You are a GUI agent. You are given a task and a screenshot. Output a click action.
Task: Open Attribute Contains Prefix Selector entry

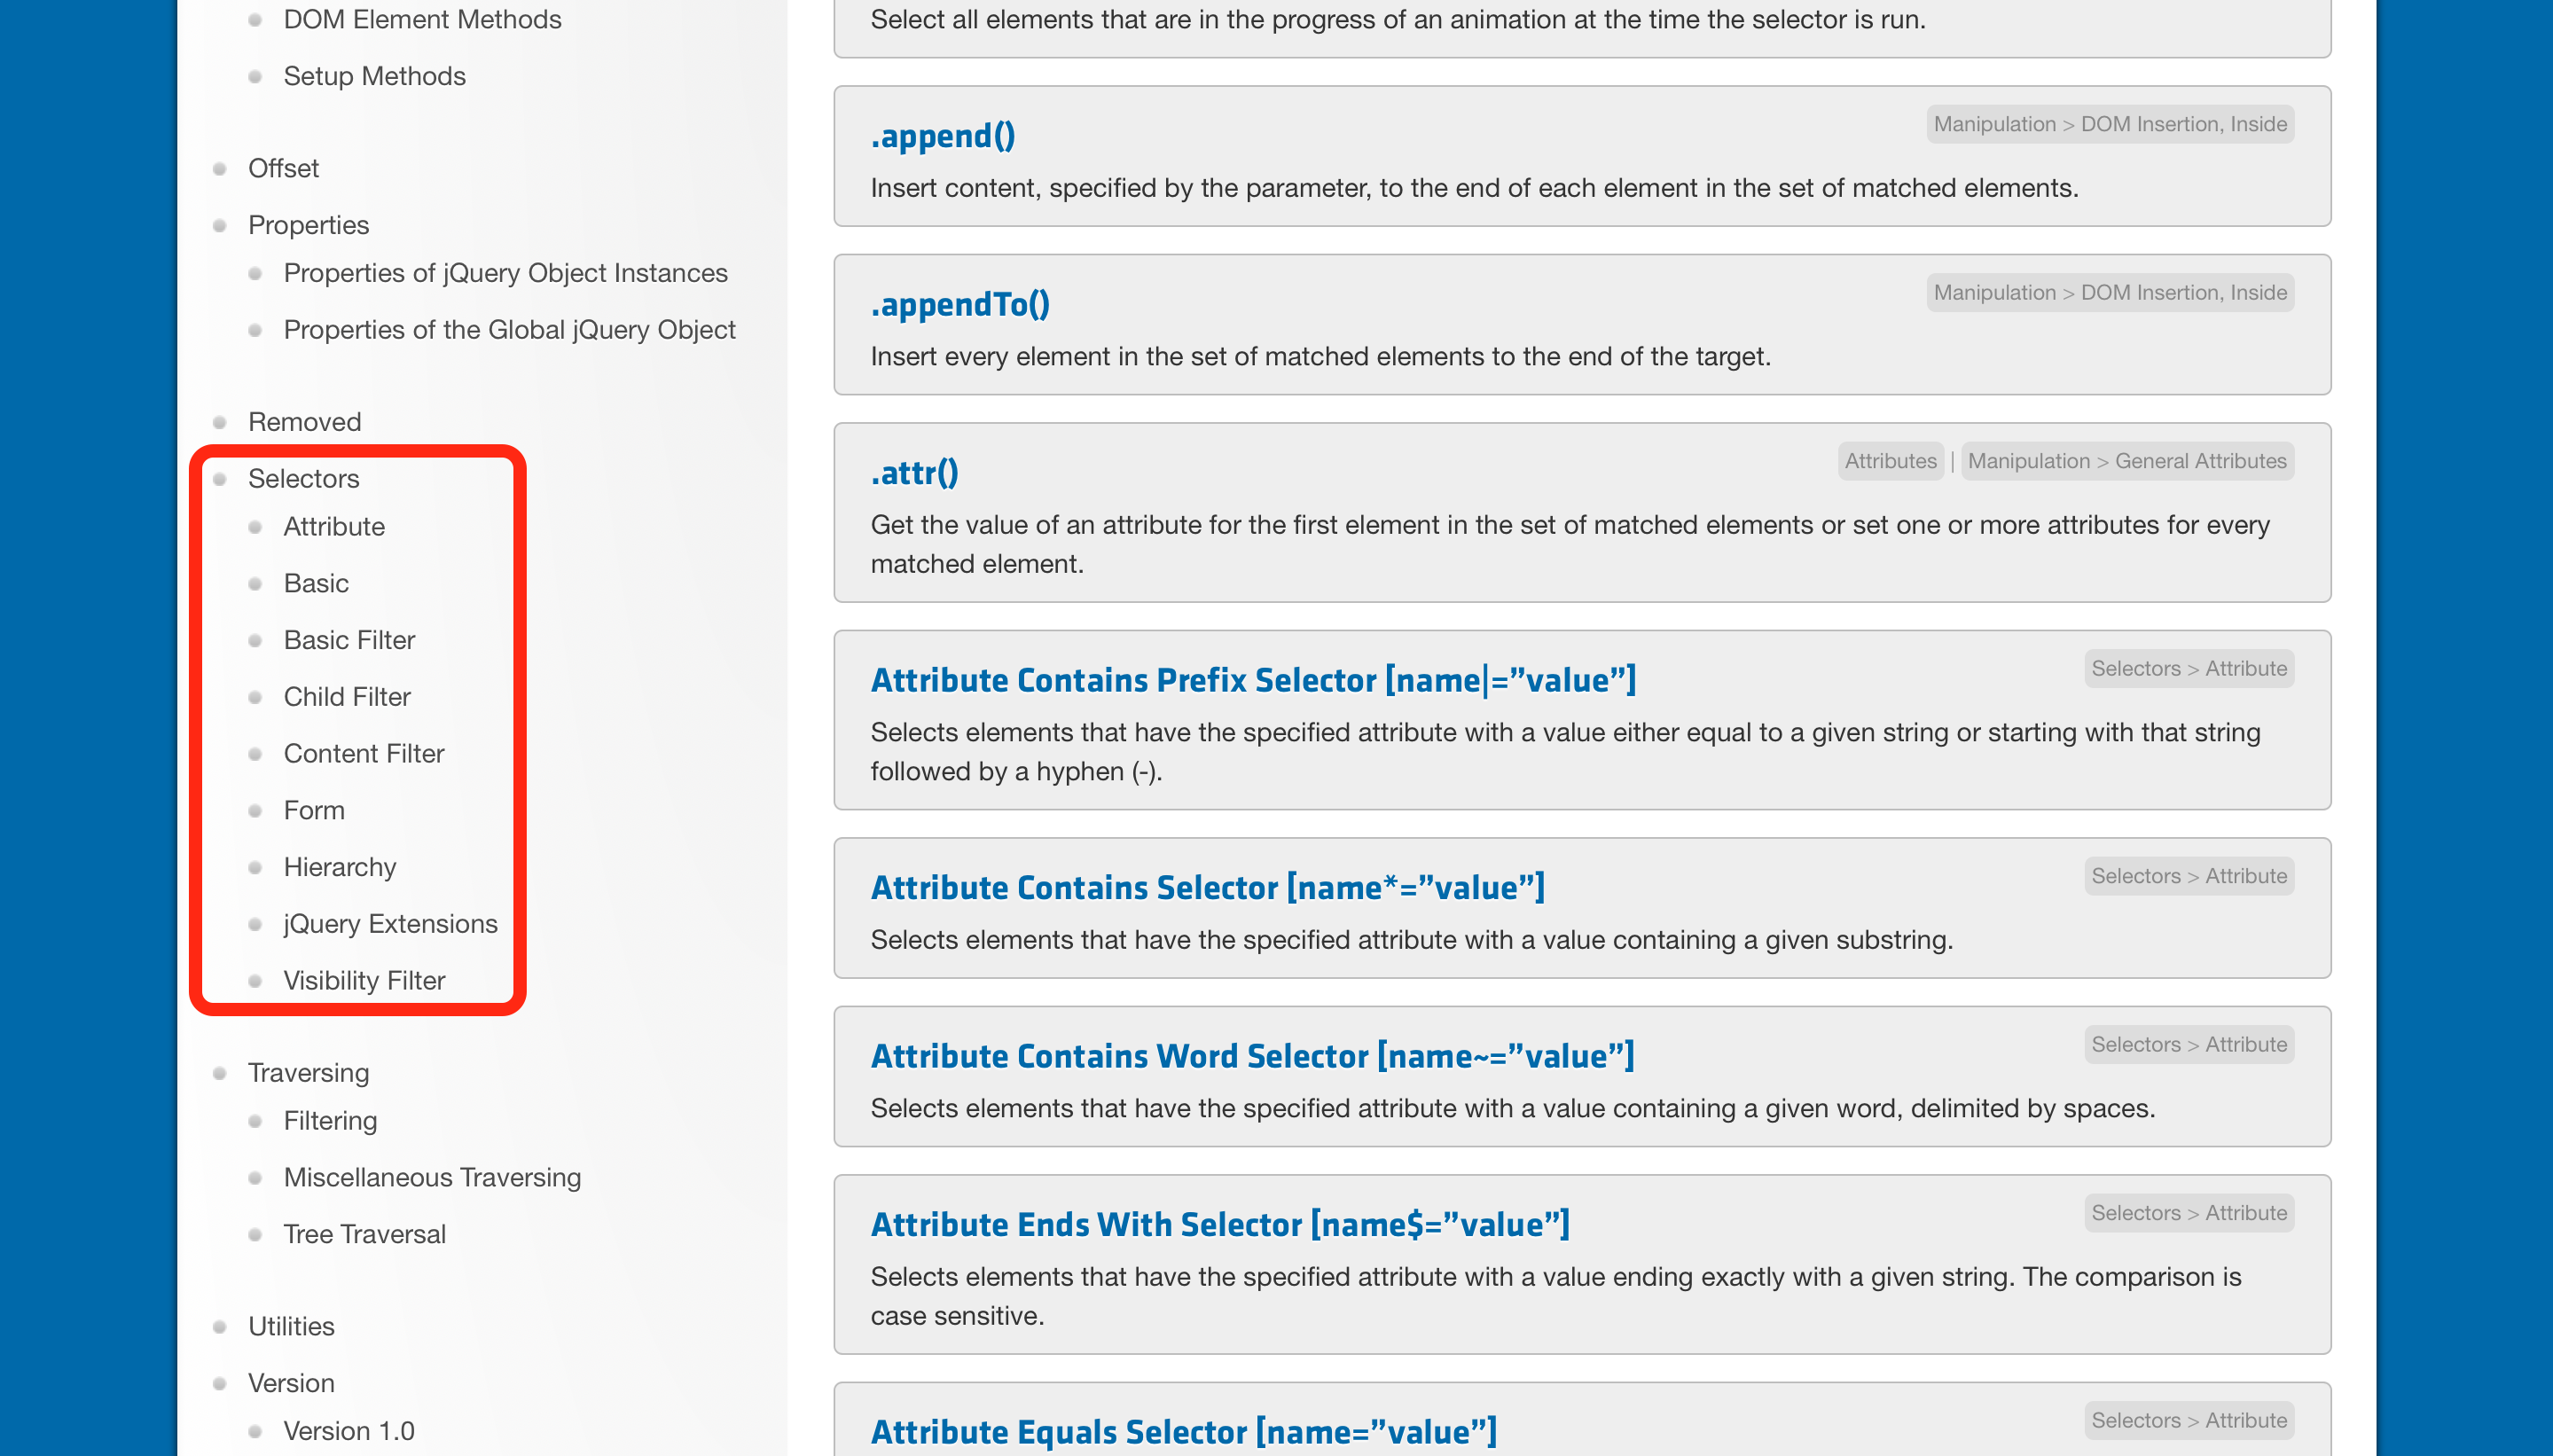click(1252, 680)
